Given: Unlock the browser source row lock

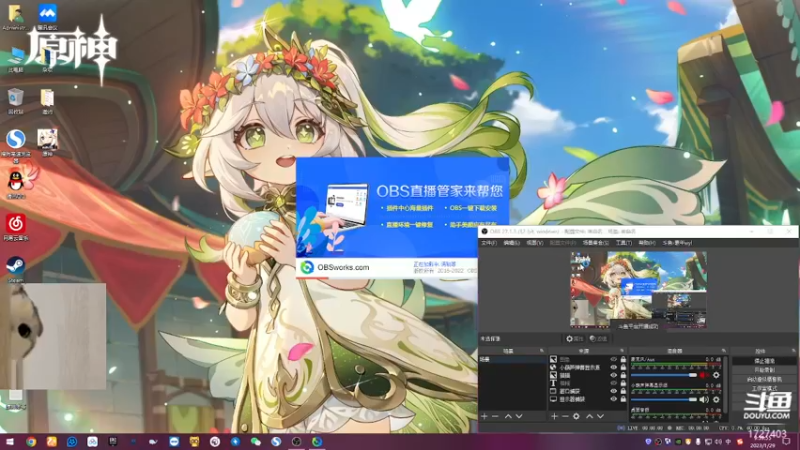Looking at the screenshot, I should (623, 367).
